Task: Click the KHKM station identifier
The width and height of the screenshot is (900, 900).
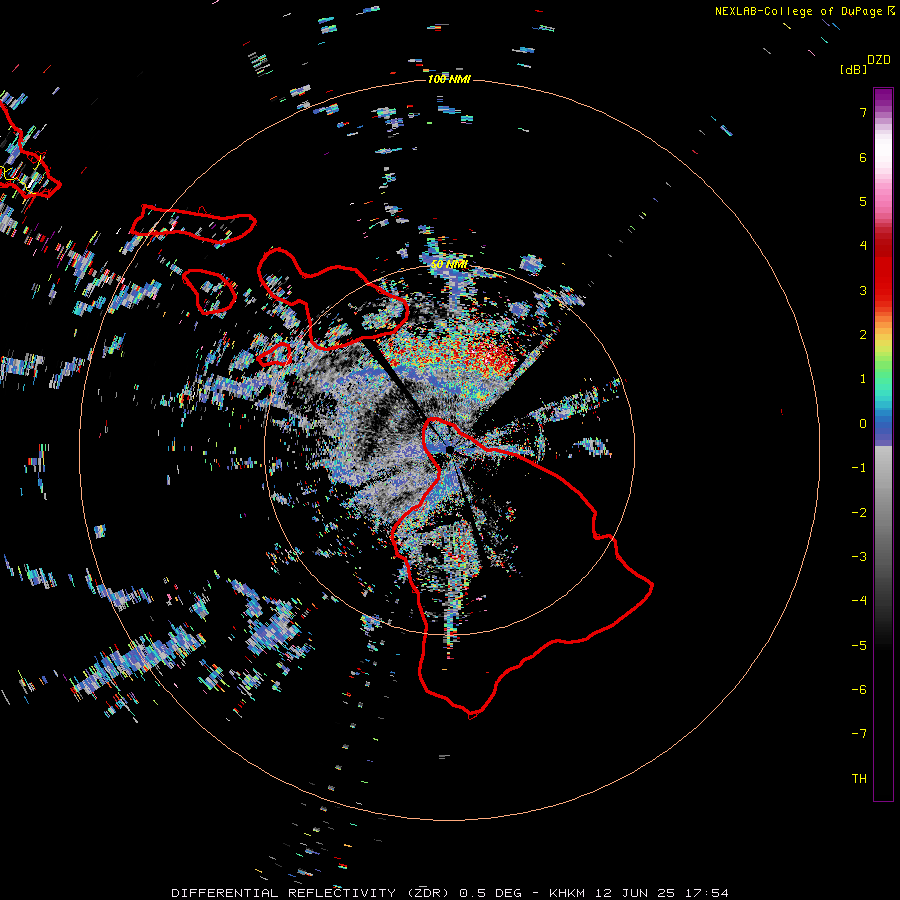Action: 567,893
